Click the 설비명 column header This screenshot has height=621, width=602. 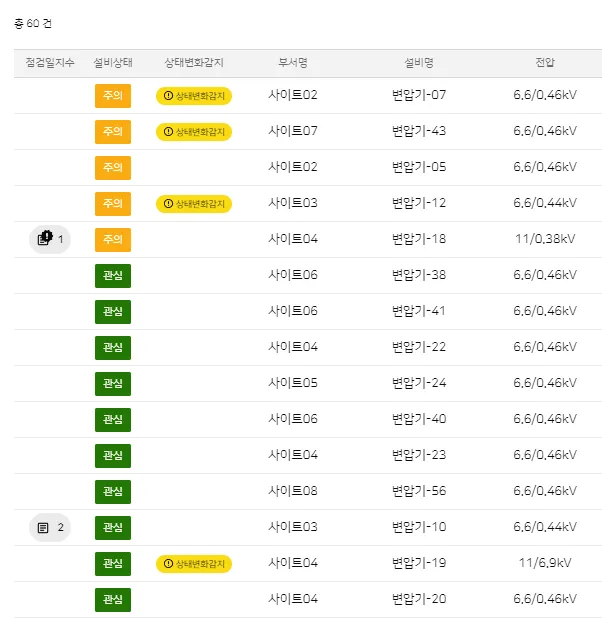click(419, 63)
